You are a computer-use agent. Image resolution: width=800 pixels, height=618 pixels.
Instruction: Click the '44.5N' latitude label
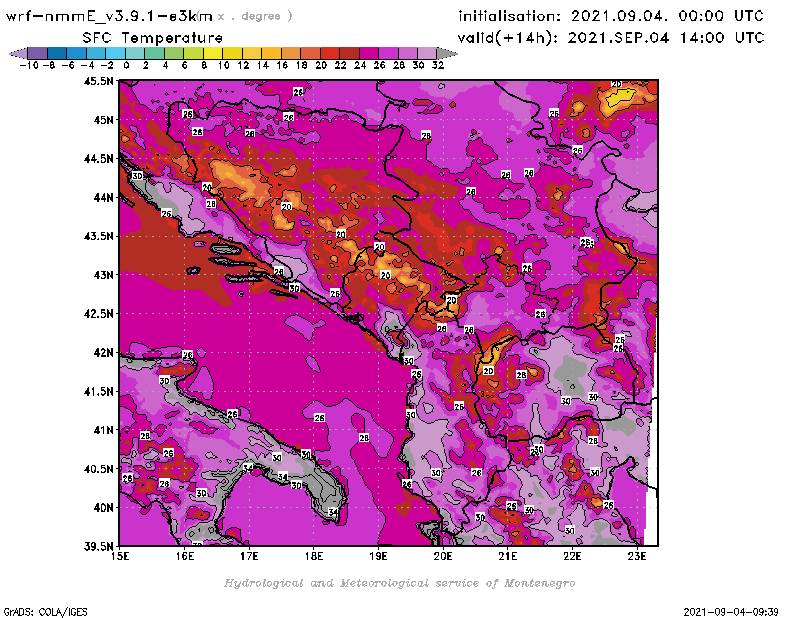[x=98, y=159]
